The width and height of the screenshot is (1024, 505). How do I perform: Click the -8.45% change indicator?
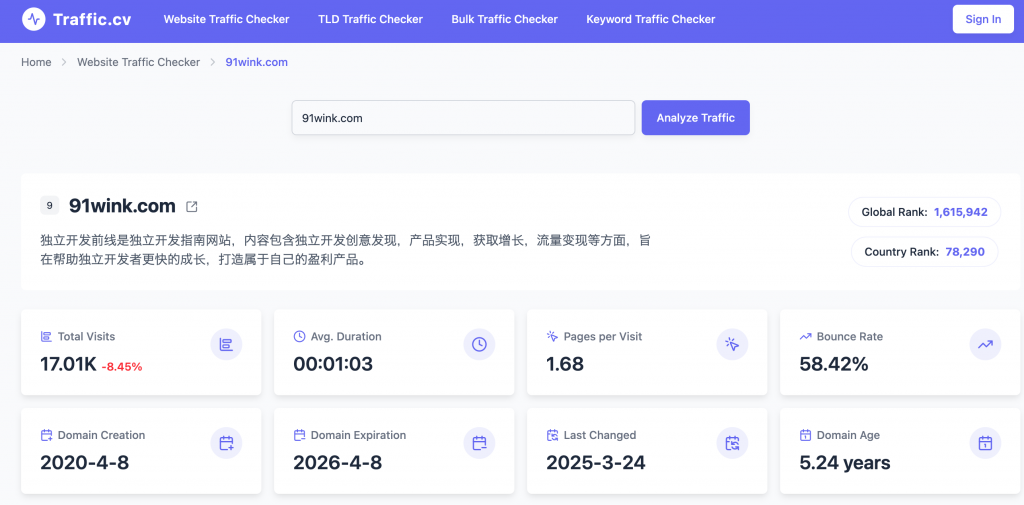coord(122,367)
